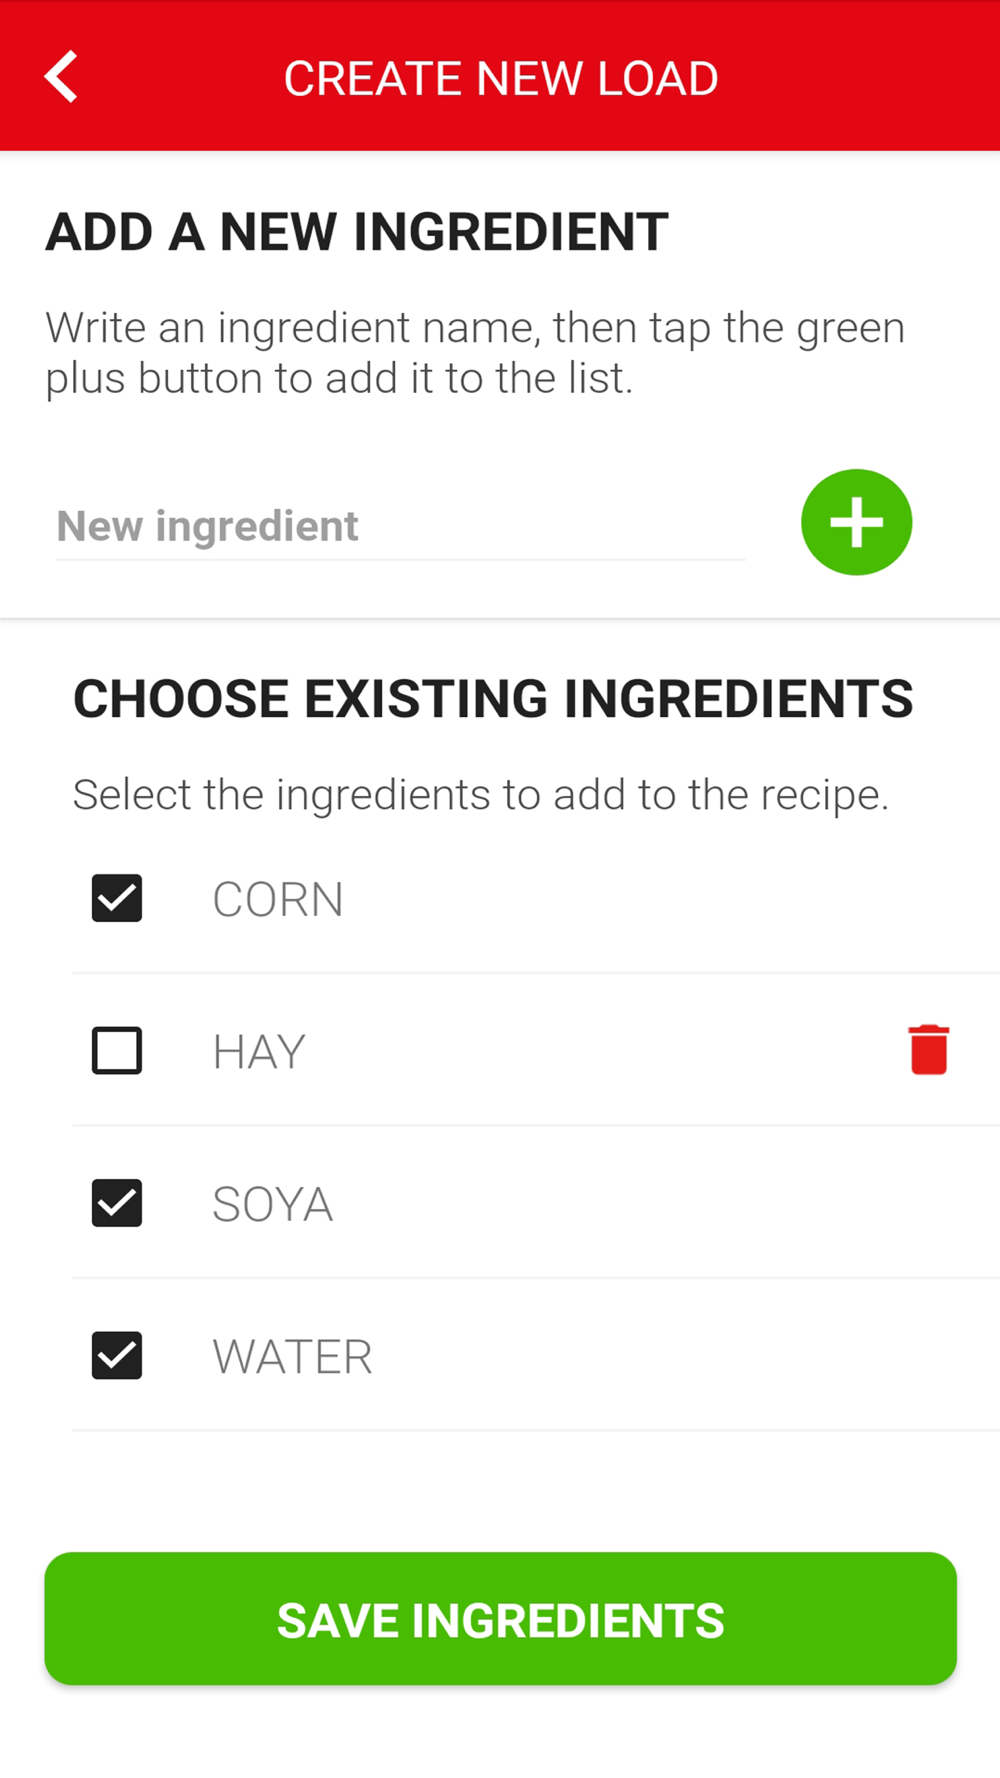
Task: Tap the green plus add button
Action: 856,522
